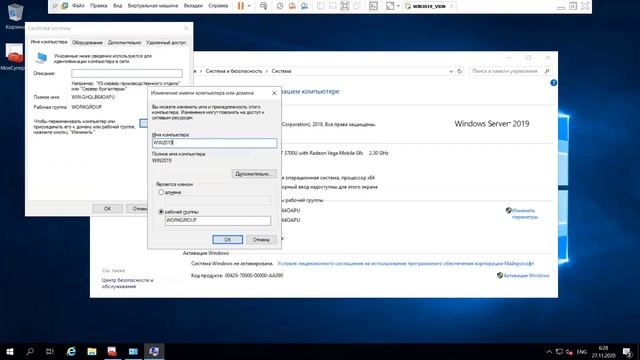640x360 pixels.
Task: Click the stretch guest display icon
Action: pos(390,6)
